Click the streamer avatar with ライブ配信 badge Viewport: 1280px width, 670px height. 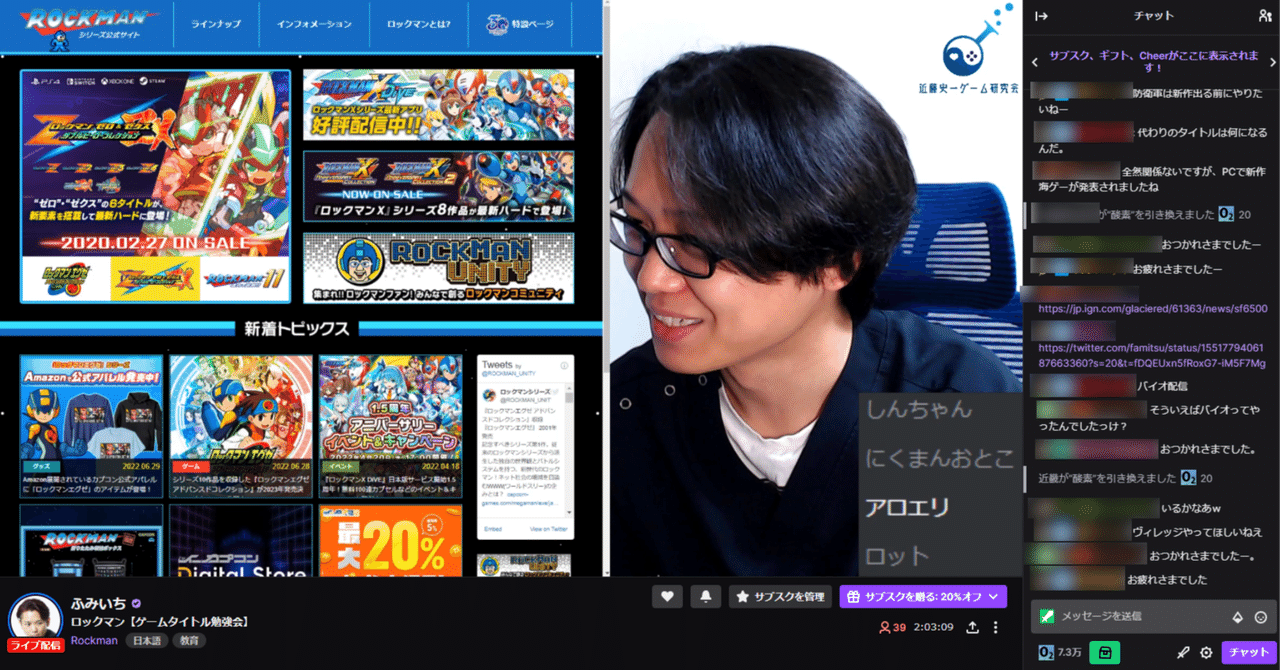[x=36, y=621]
